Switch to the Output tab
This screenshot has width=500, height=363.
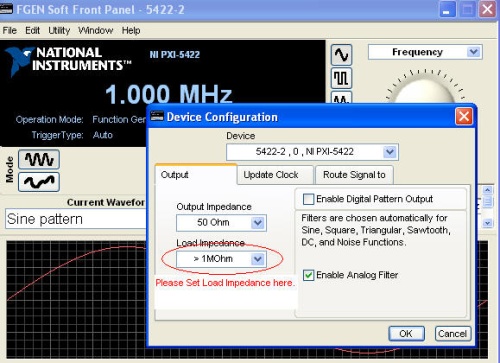point(196,175)
